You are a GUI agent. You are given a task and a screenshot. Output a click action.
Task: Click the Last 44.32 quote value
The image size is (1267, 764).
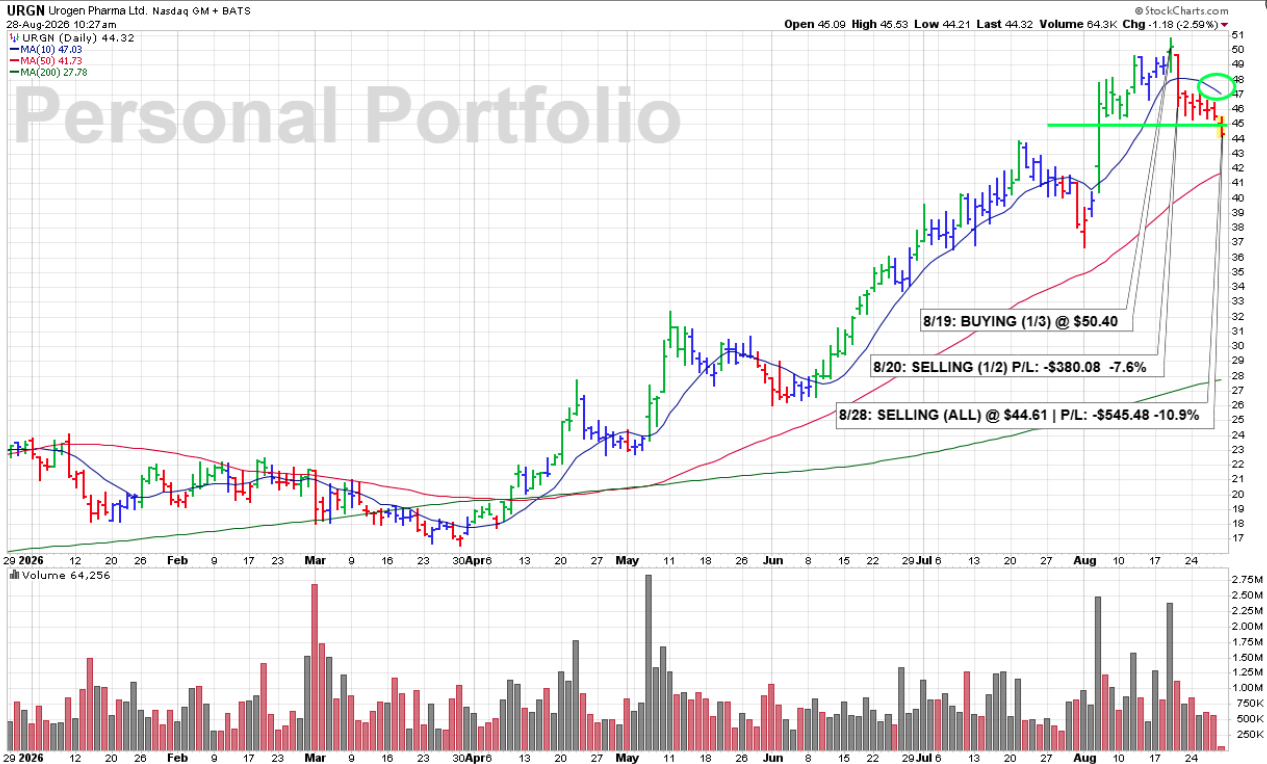click(x=1004, y=24)
